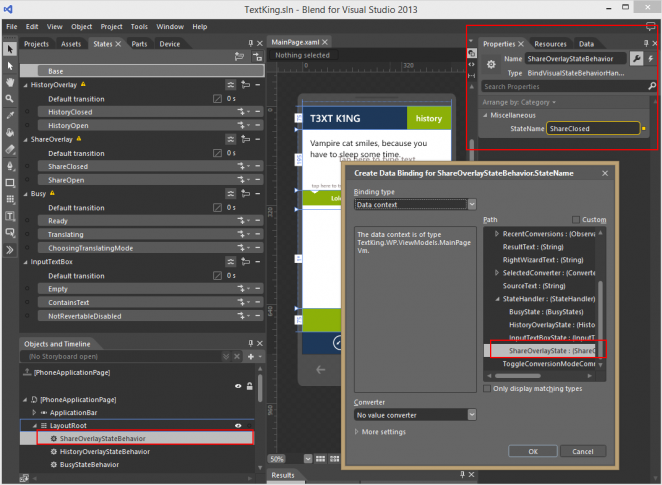Collapse the Miscellaneous category
Screen dimensions: 662x485
click(485, 115)
